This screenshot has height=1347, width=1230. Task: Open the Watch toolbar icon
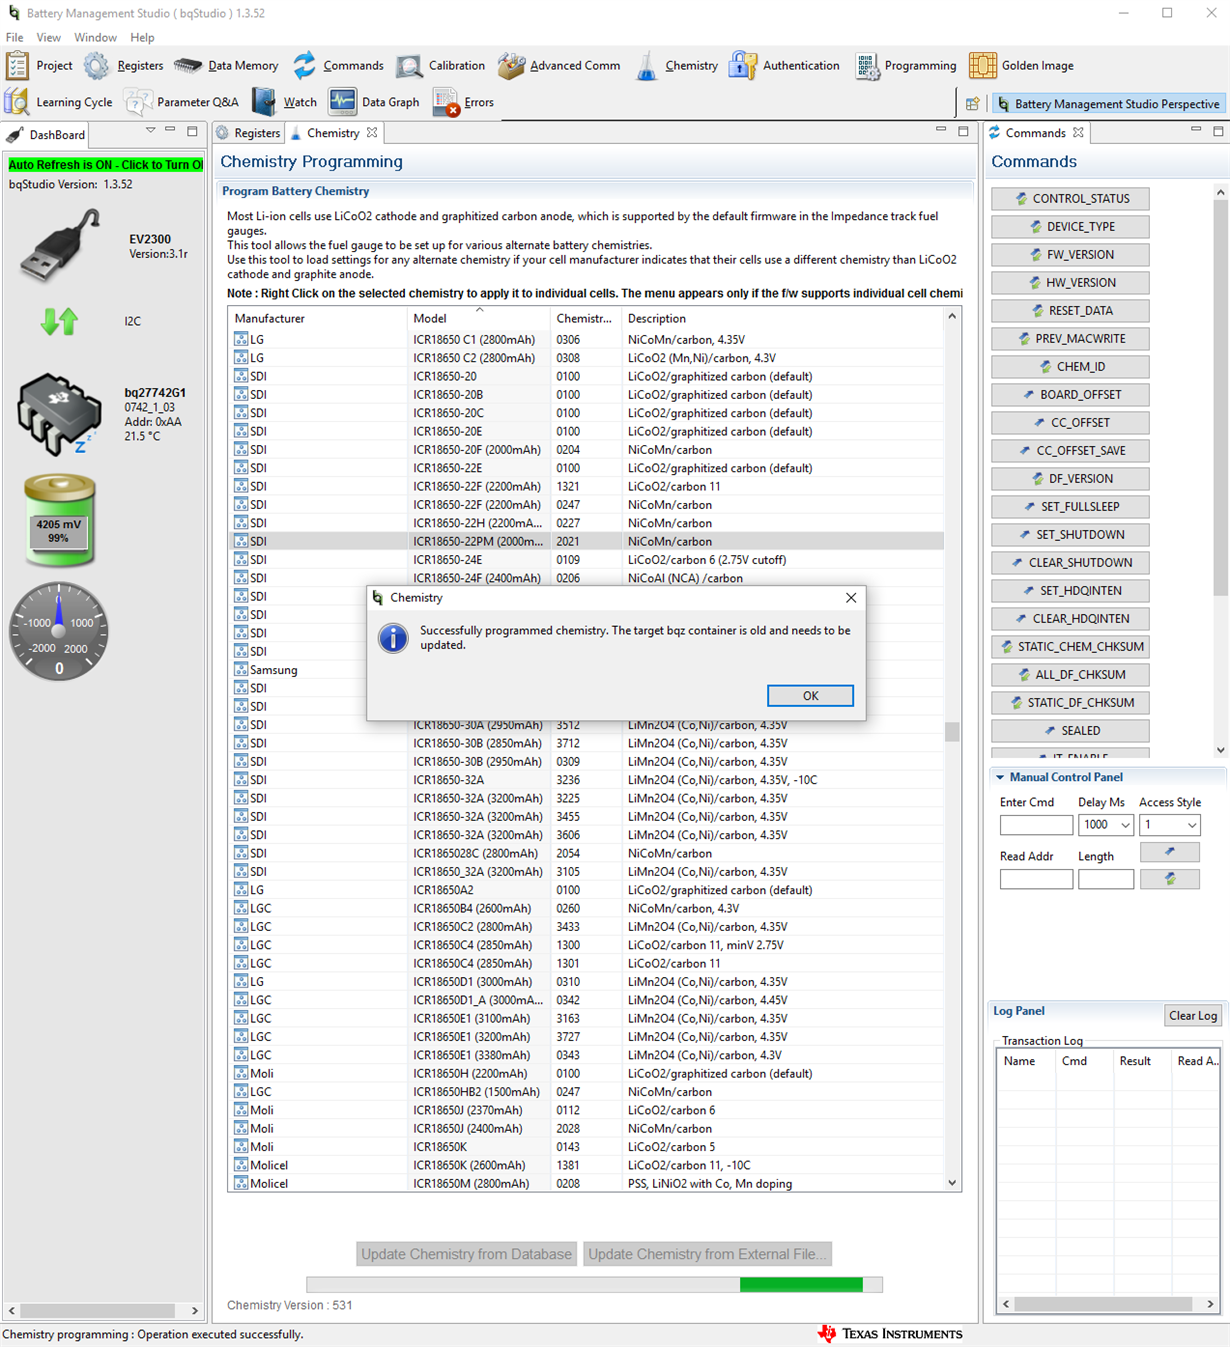pos(264,102)
